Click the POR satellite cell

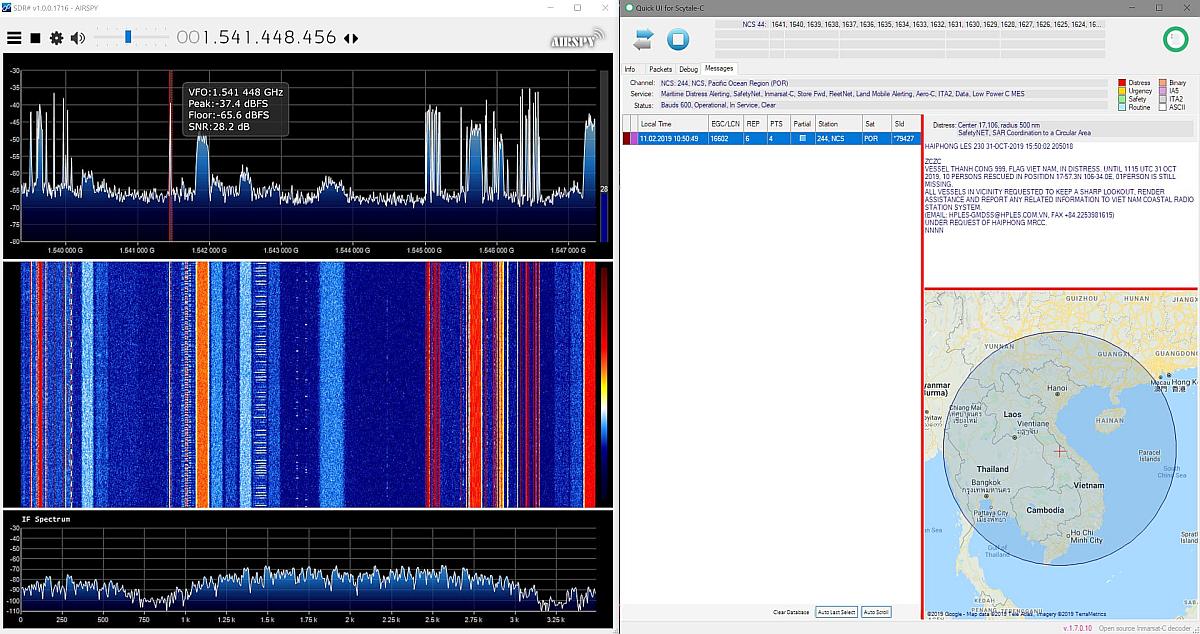(x=875, y=138)
